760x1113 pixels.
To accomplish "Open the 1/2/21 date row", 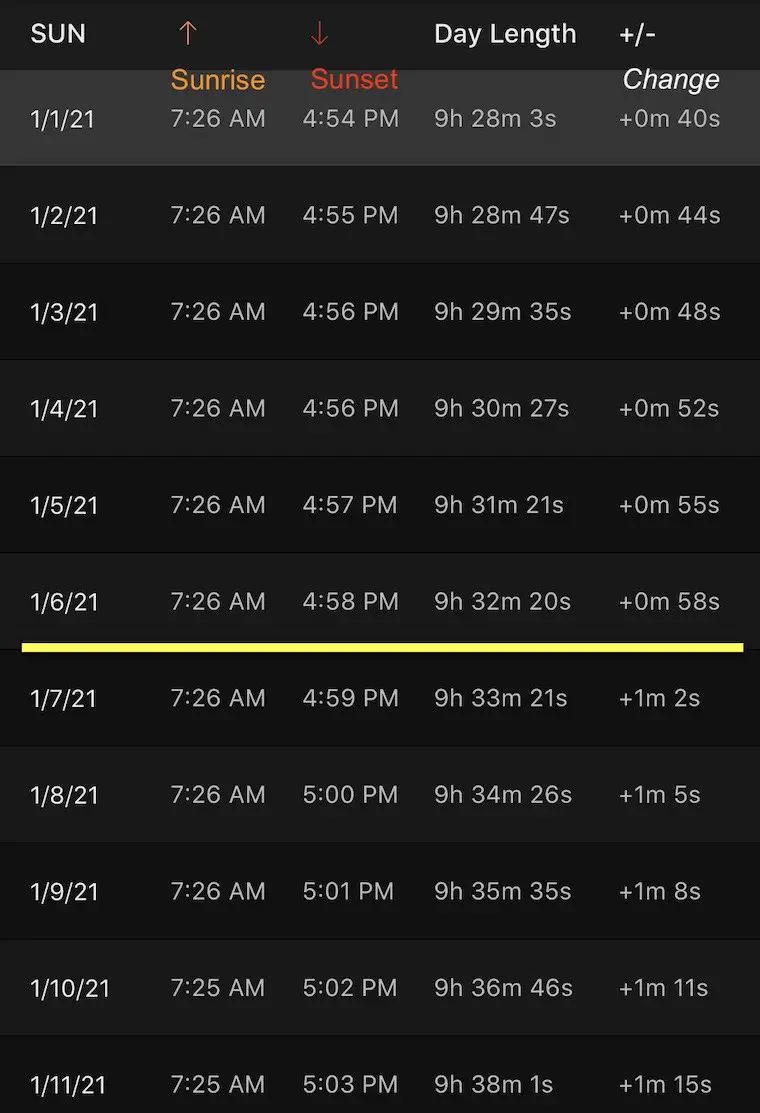I will pyautogui.click(x=380, y=215).
